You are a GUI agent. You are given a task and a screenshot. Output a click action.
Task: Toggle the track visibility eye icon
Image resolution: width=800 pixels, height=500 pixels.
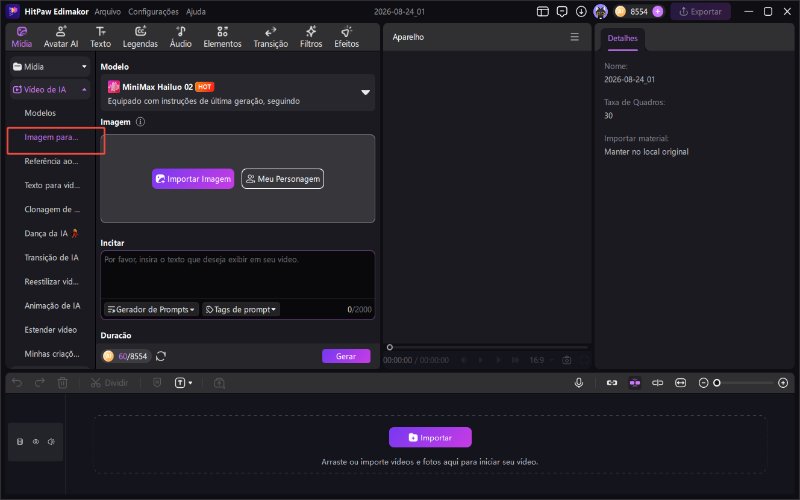click(x=36, y=442)
